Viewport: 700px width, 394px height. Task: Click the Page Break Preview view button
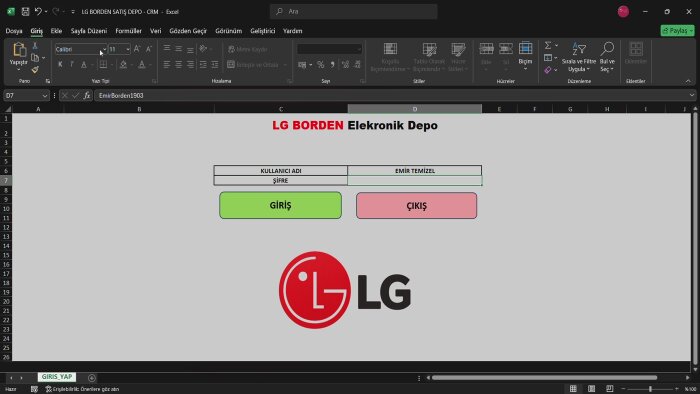point(609,389)
